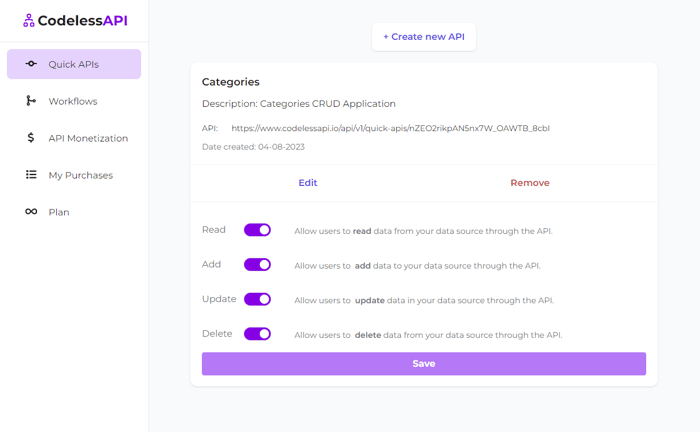
Task: Click the Plan infinity icon
Action: 31,212
